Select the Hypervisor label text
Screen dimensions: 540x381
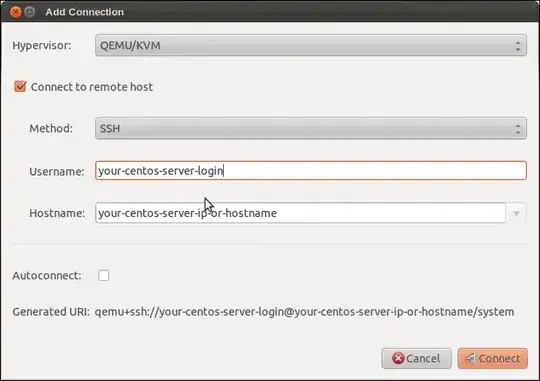point(42,45)
